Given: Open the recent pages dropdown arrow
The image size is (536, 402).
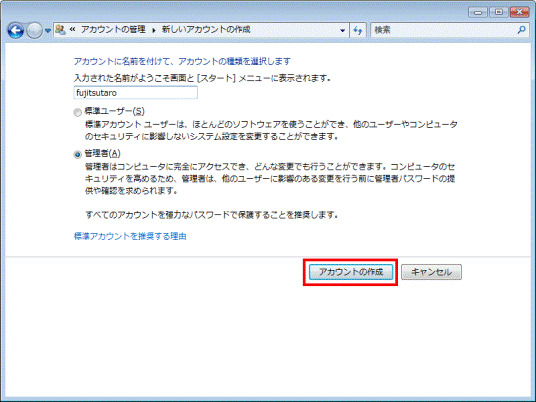Looking at the screenshot, I should coord(48,31).
